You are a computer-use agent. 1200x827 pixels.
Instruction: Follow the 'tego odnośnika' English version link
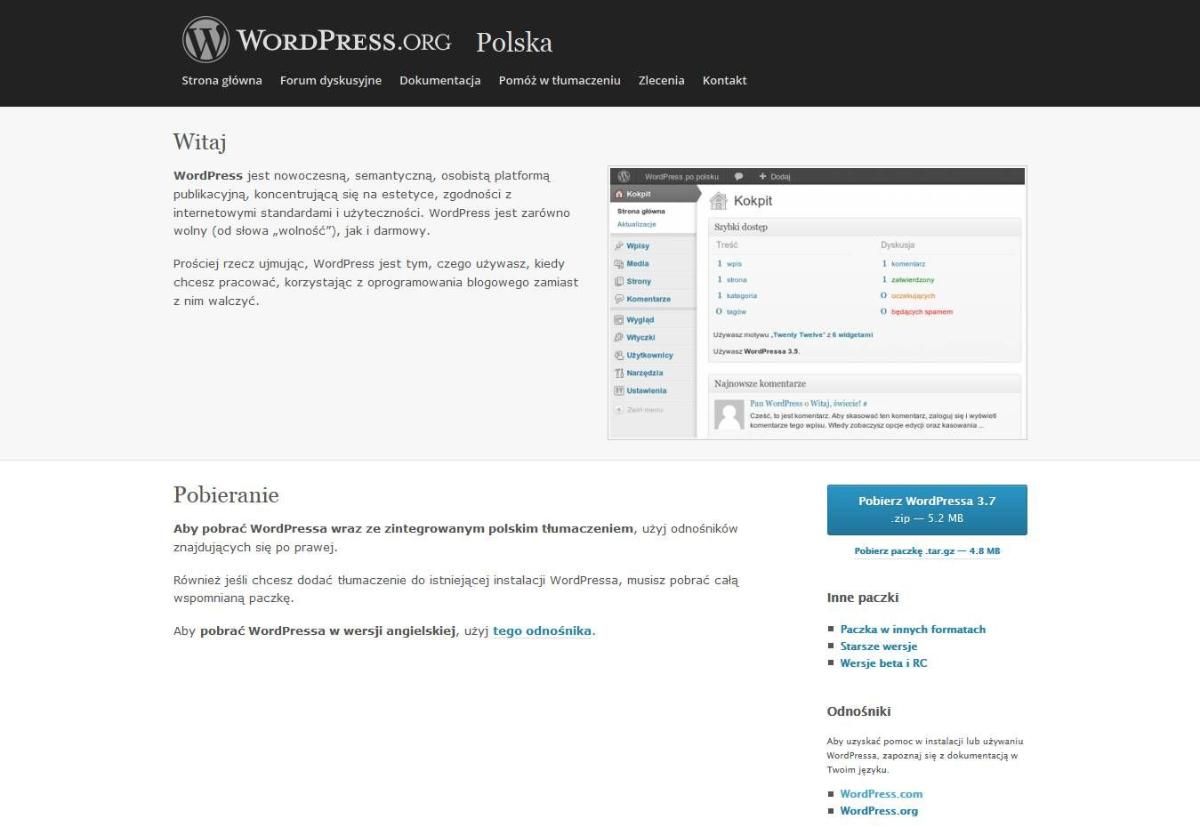(542, 631)
